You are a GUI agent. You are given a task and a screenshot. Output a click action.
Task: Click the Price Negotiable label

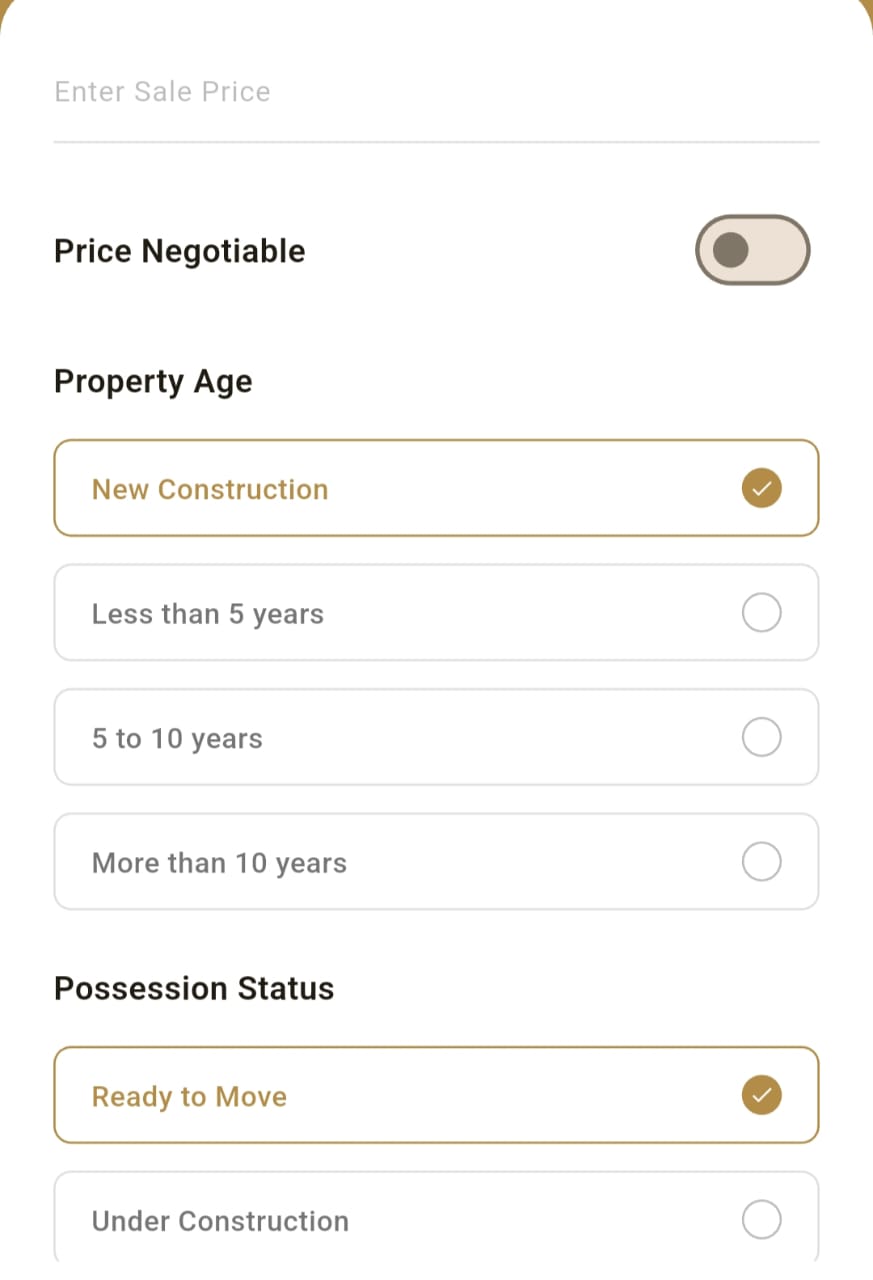click(180, 251)
